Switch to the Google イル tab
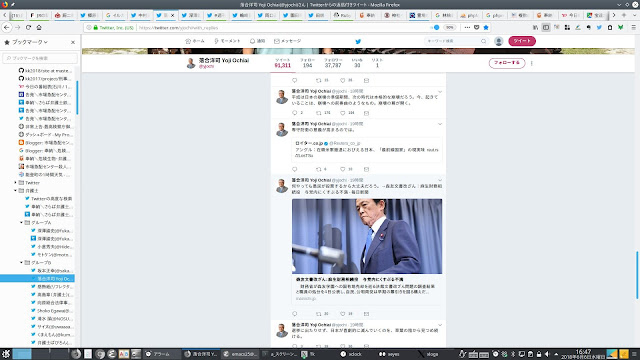This screenshot has height=360, width=640. (115, 15)
